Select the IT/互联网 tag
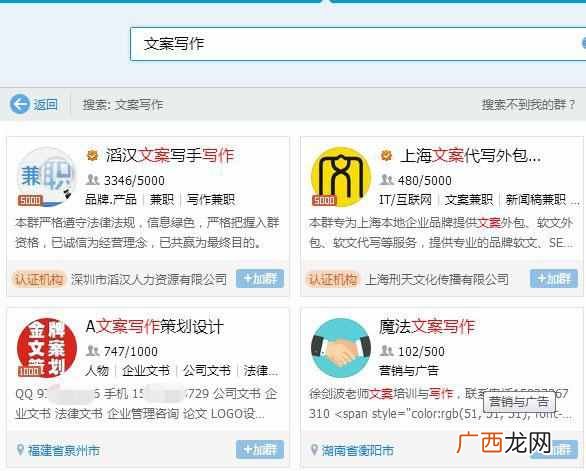Image resolution: width=586 pixels, height=471 pixels. [405, 200]
